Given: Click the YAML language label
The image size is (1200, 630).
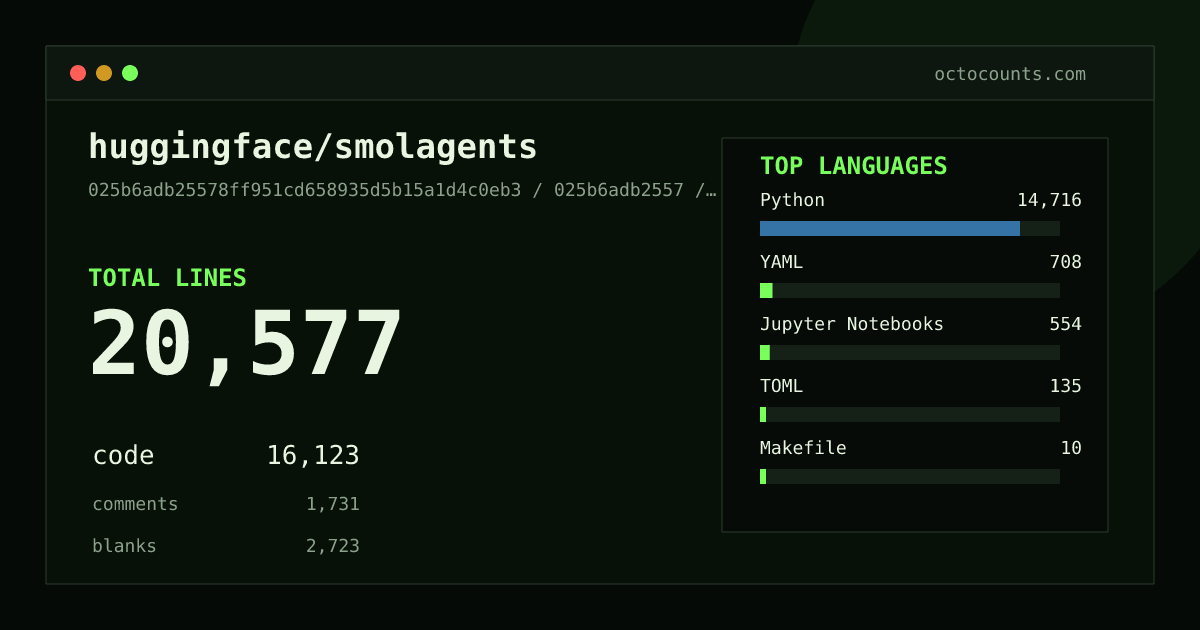Looking at the screenshot, I should click(781, 262).
